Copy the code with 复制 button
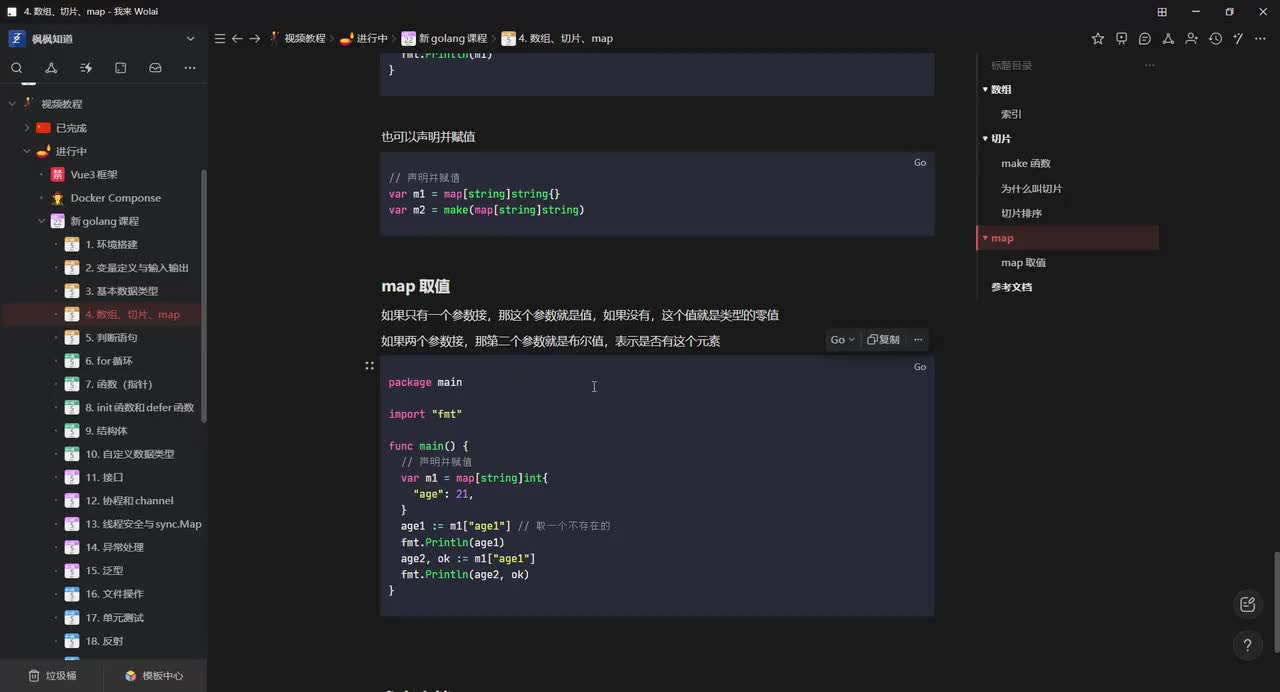This screenshot has height=692, width=1280. coord(883,340)
